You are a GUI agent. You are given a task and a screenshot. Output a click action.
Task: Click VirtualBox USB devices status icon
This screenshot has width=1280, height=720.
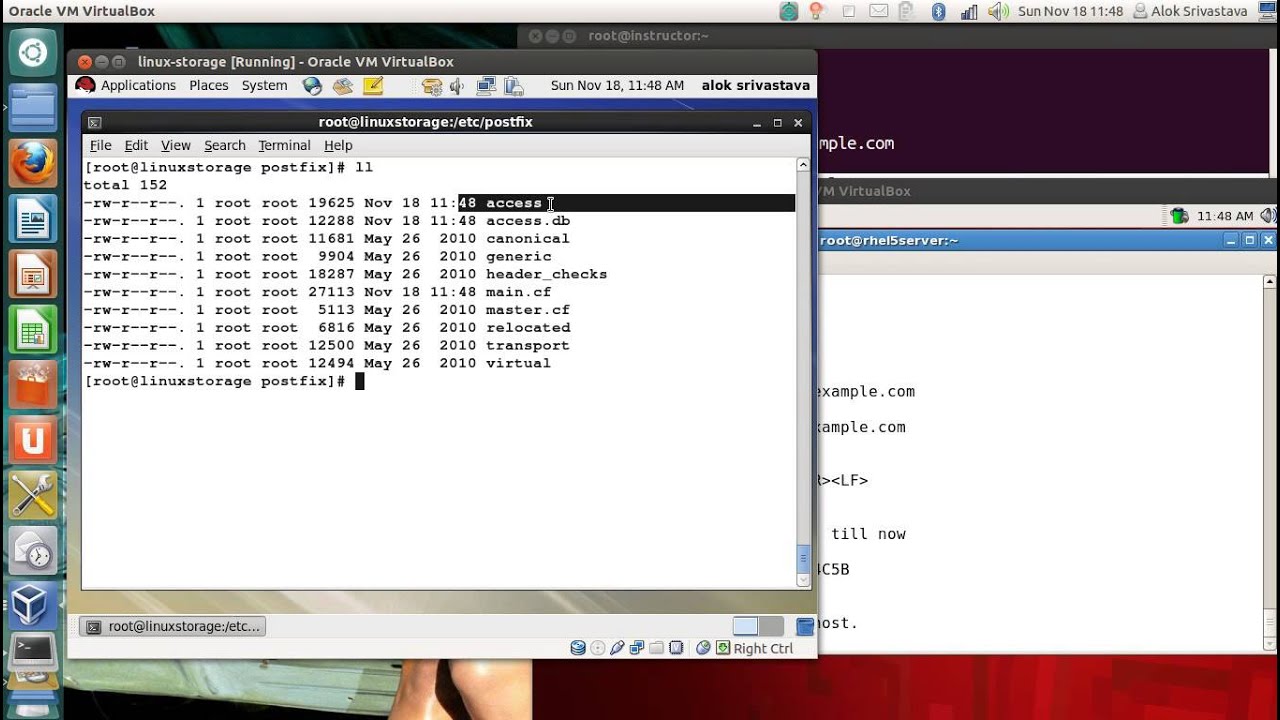point(617,648)
